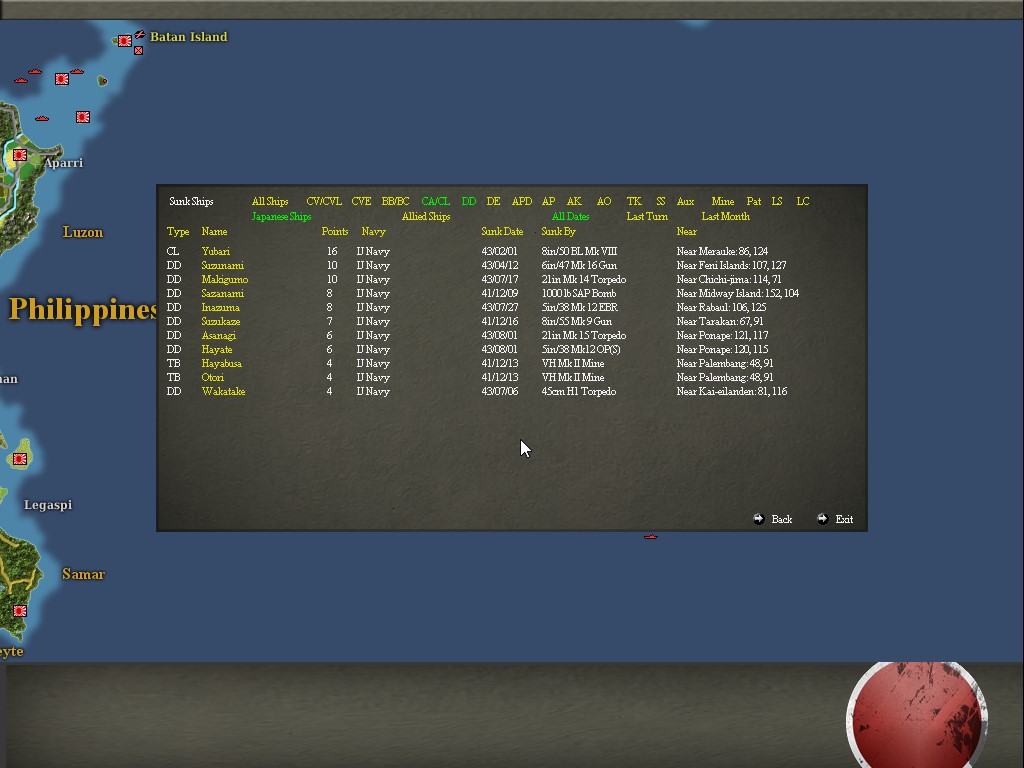Screen dimensions: 1024x768
Task: Open ship Suzunami details
Action: coord(223,265)
